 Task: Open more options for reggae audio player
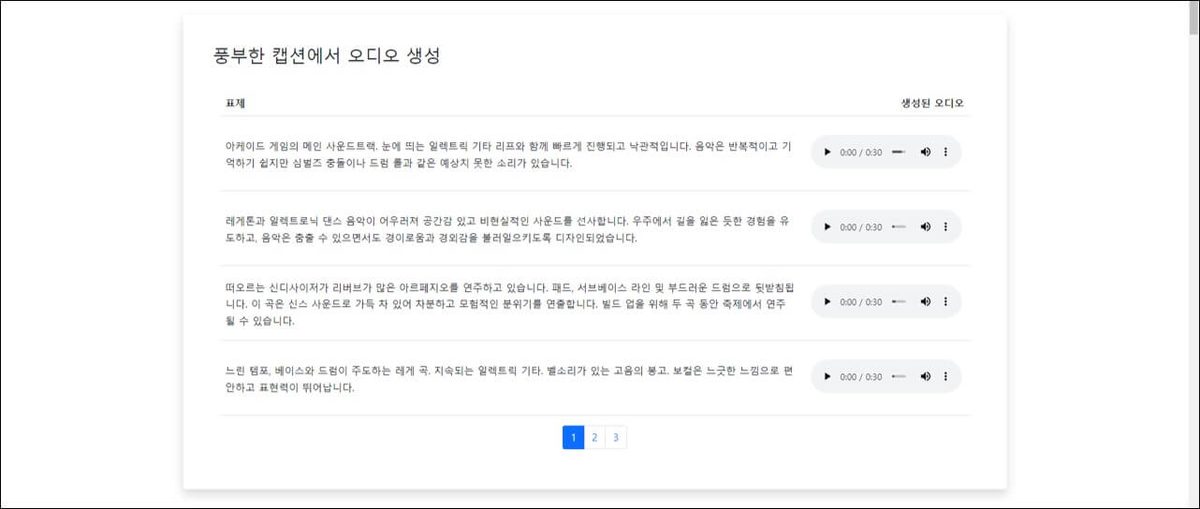(946, 377)
